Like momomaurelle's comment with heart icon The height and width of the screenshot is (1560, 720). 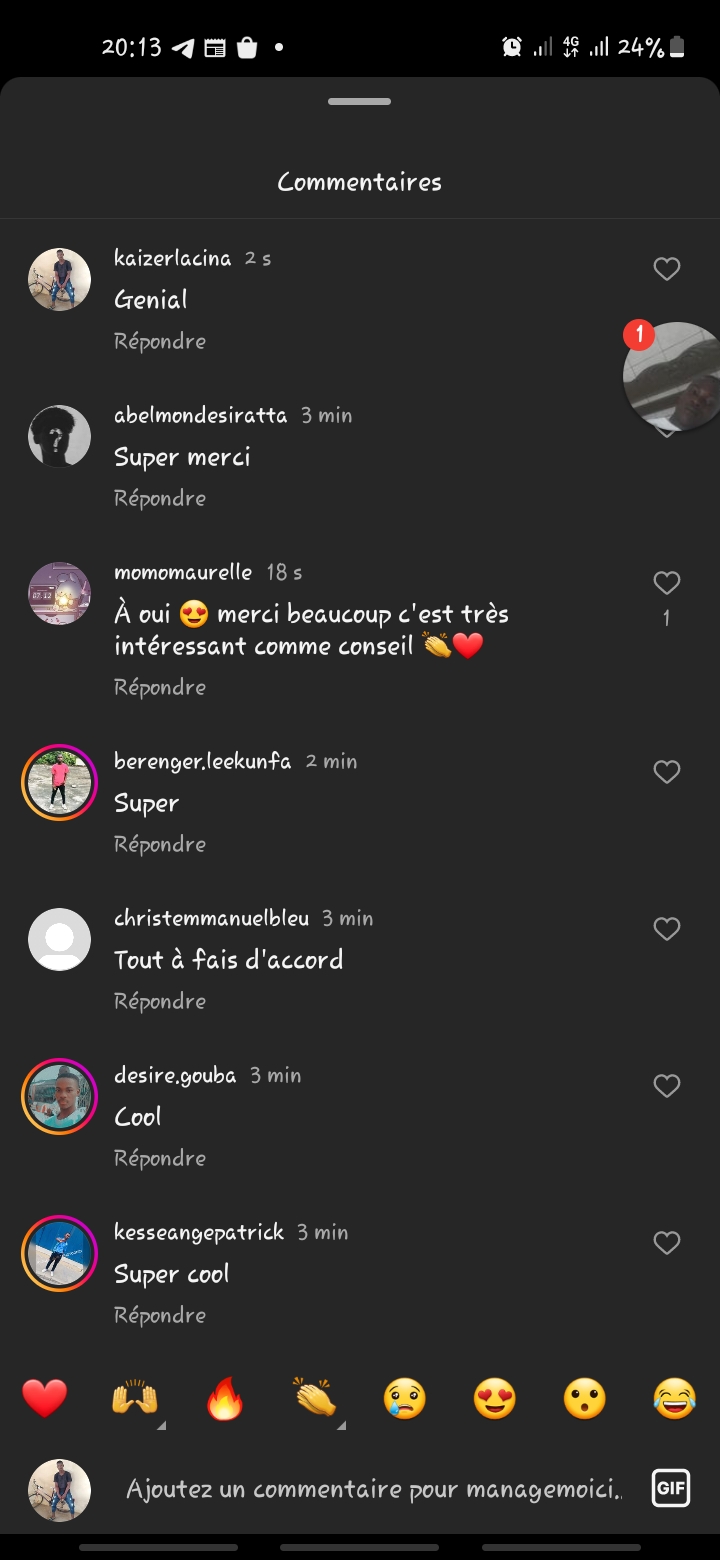[x=666, y=583]
